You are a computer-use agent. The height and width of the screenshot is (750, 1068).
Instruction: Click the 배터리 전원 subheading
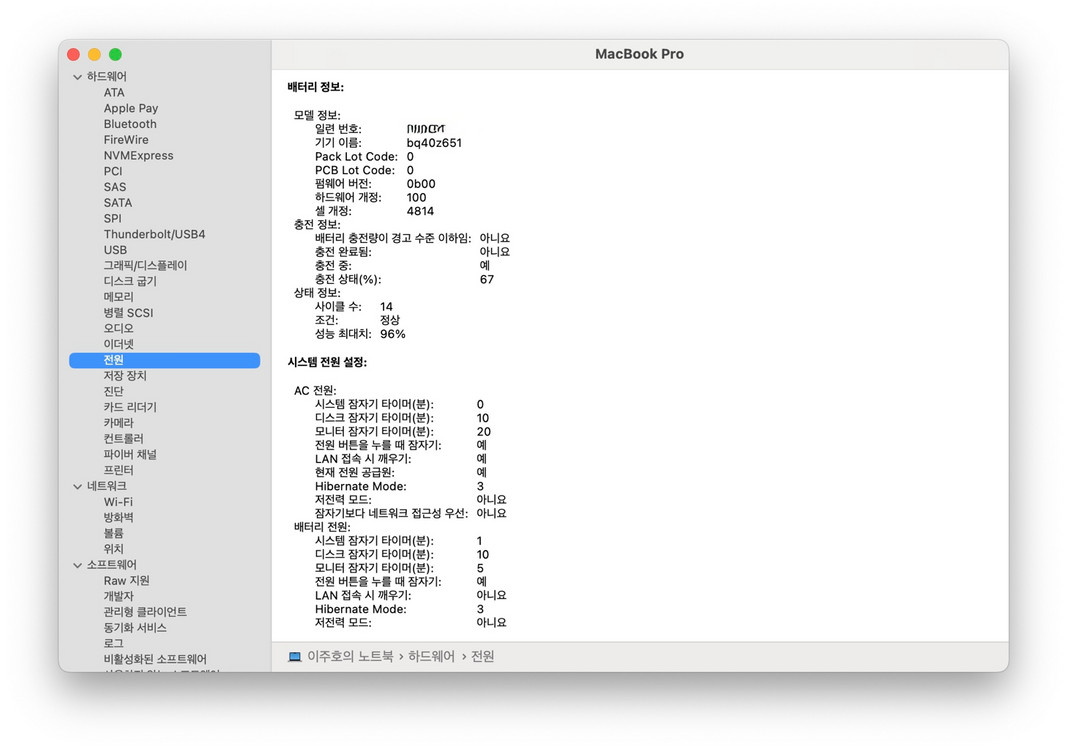click(322, 527)
